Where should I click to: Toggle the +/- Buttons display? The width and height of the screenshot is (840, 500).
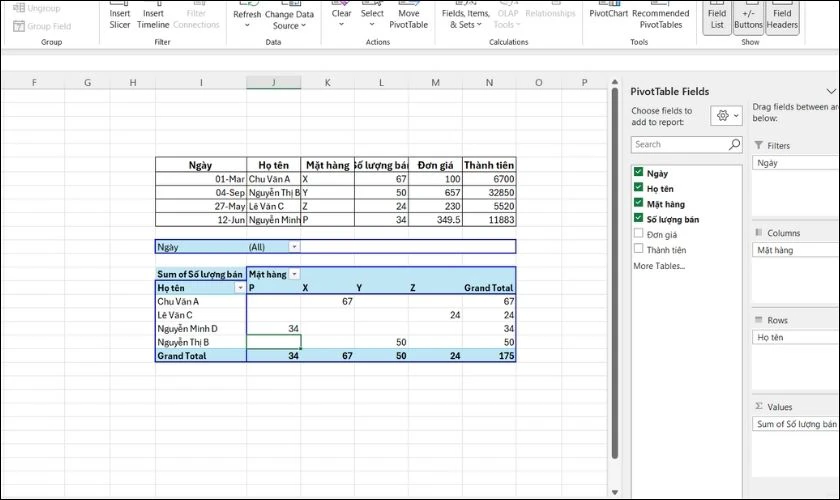(748, 17)
